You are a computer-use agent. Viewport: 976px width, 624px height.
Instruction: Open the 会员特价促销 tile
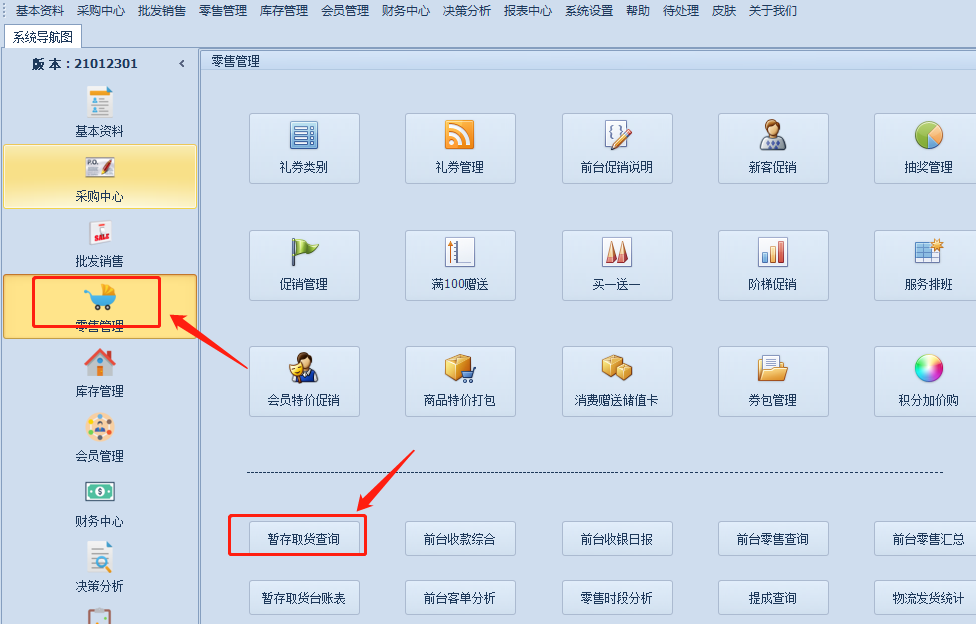304,381
